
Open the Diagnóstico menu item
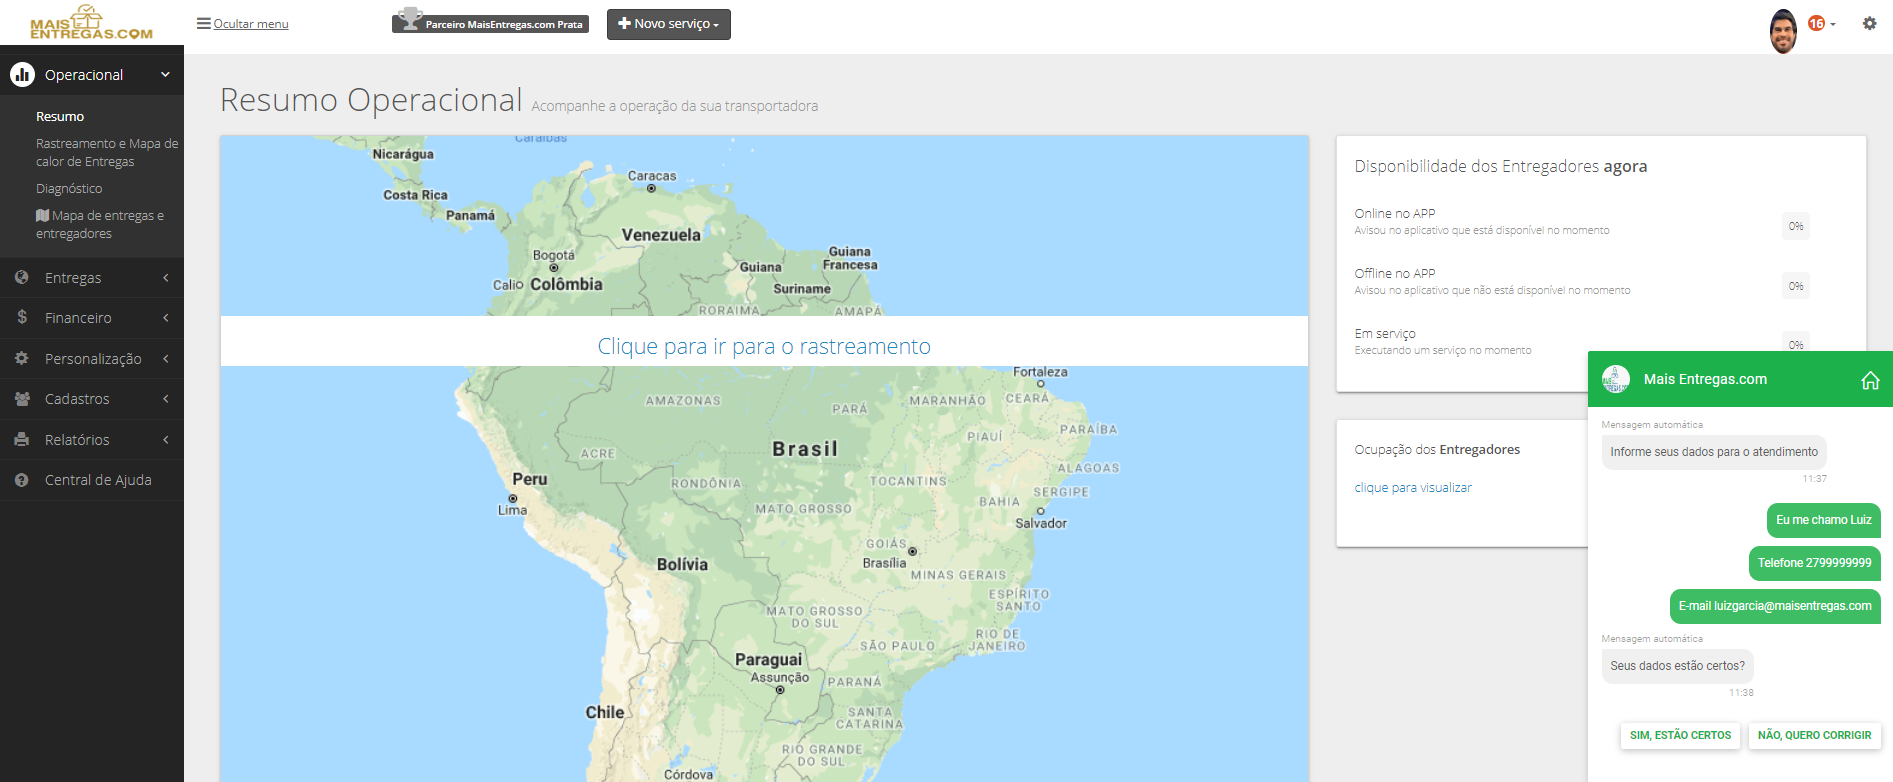(x=69, y=188)
